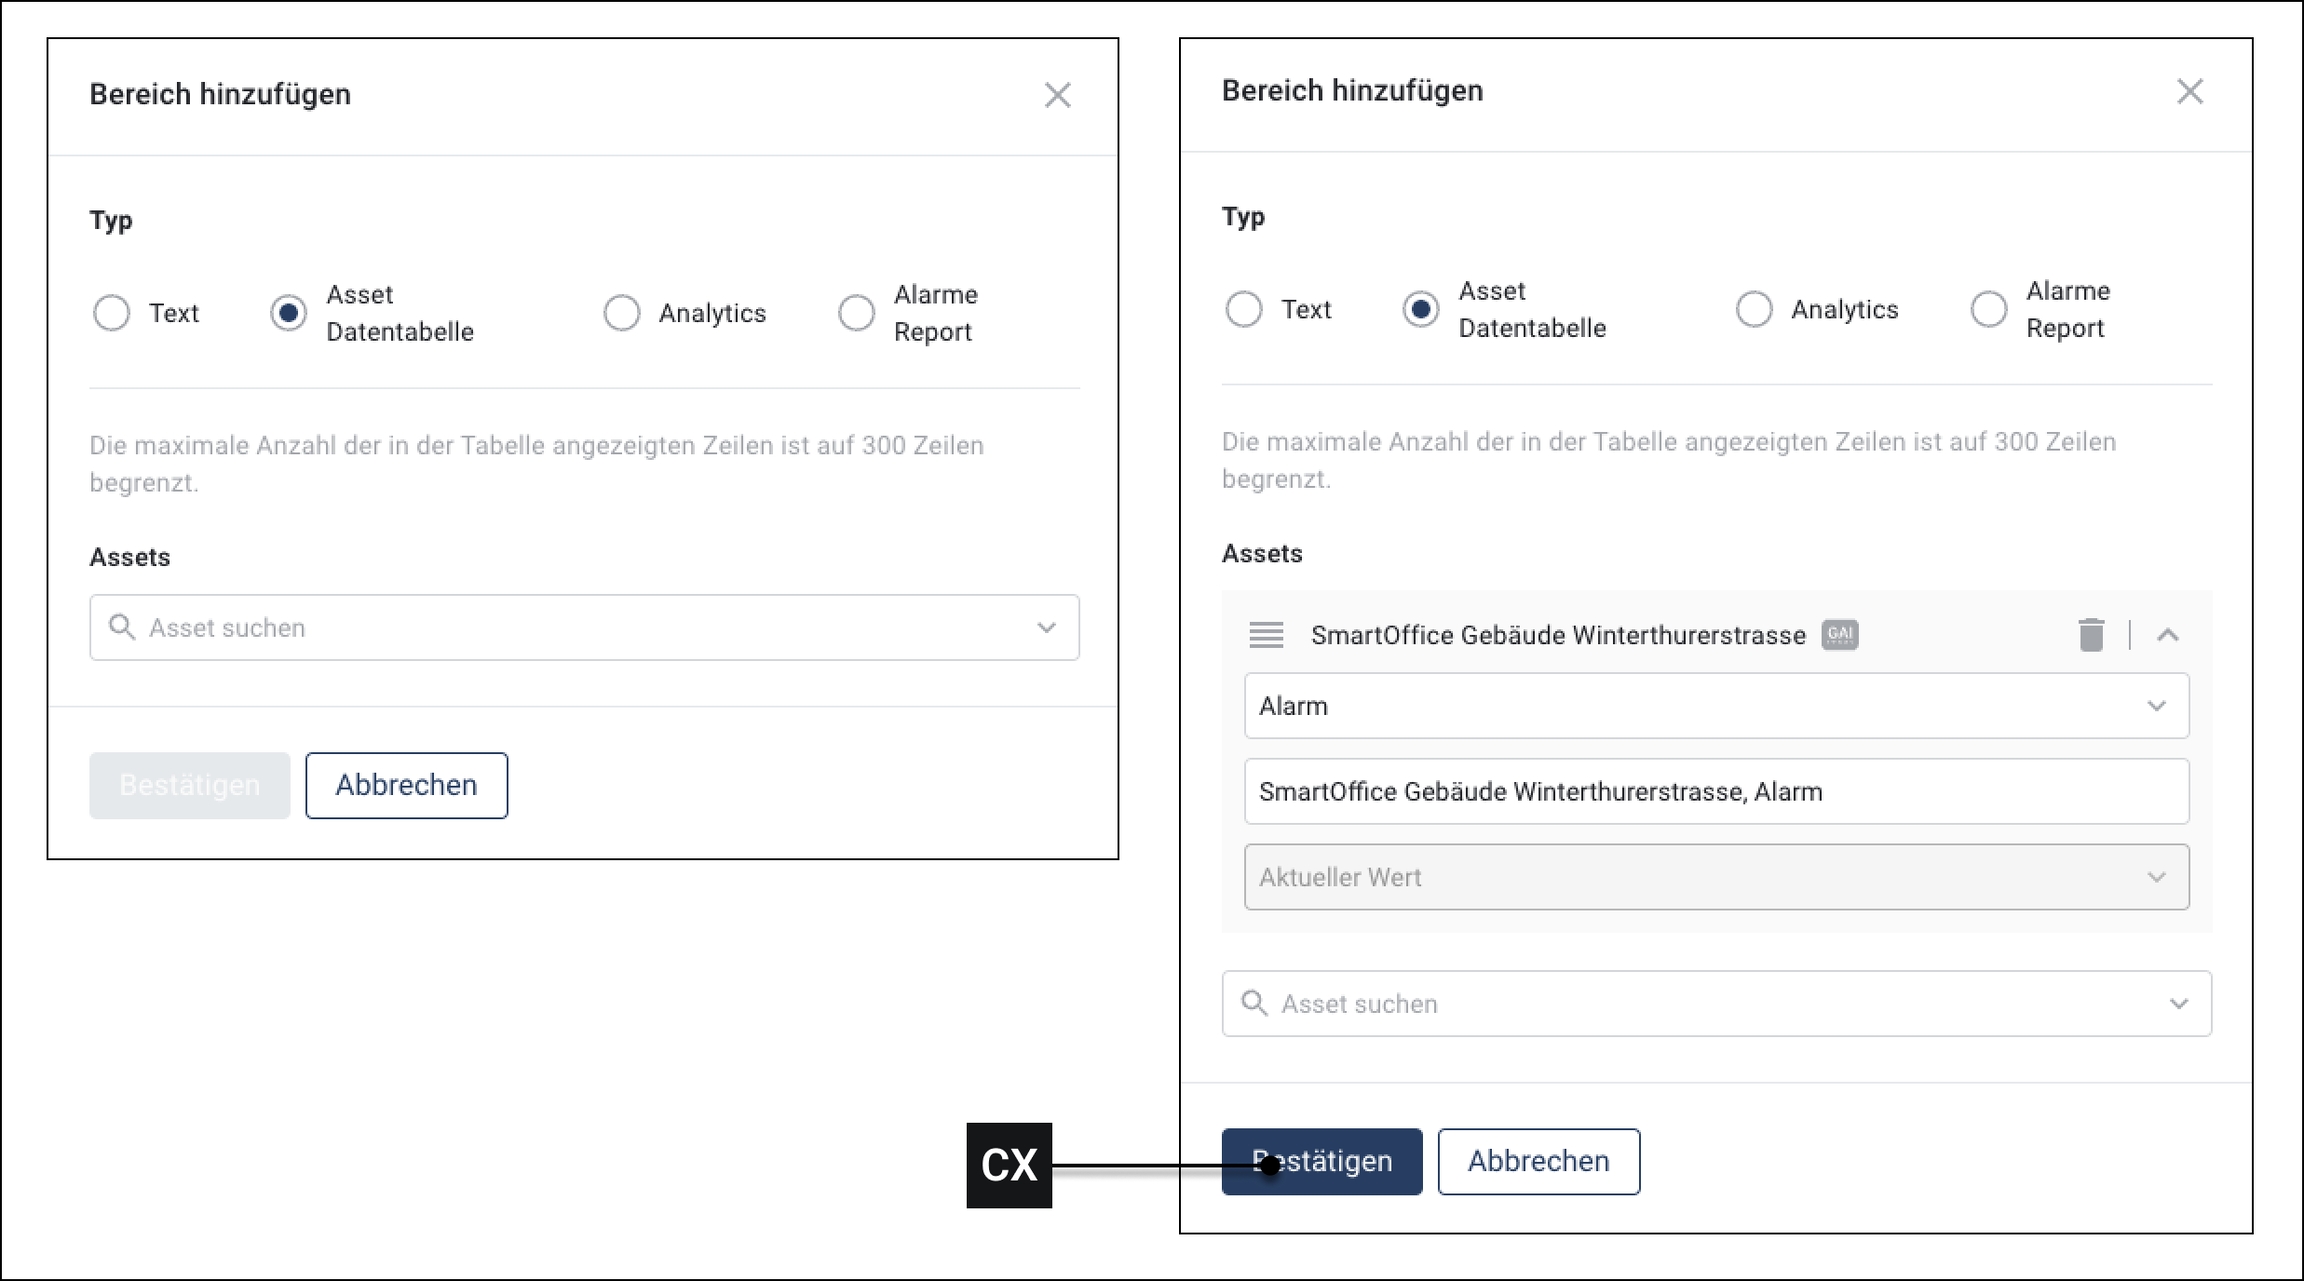This screenshot has width=2304, height=1281.
Task: Click search magnifier icon in left Asset suchen
Action: click(x=121, y=627)
